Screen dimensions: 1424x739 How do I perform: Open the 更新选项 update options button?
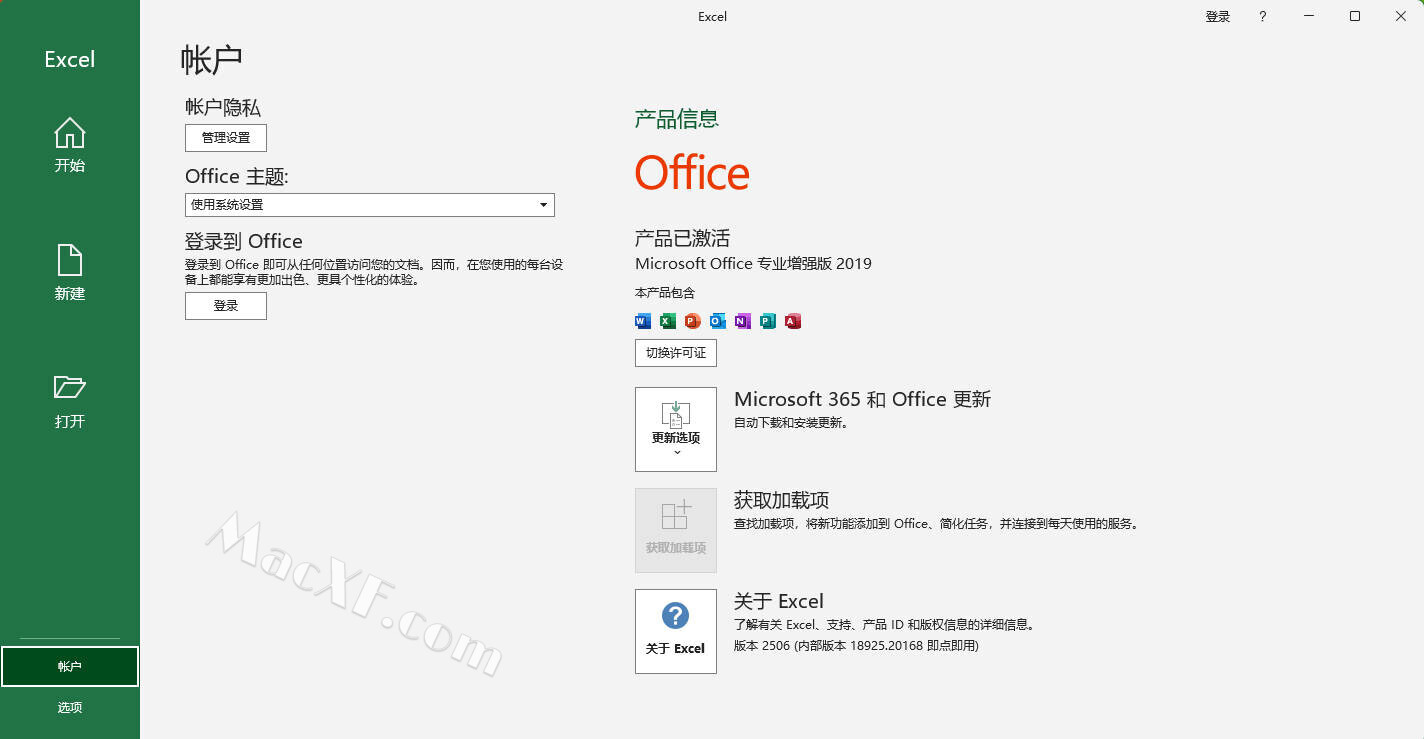click(x=676, y=429)
